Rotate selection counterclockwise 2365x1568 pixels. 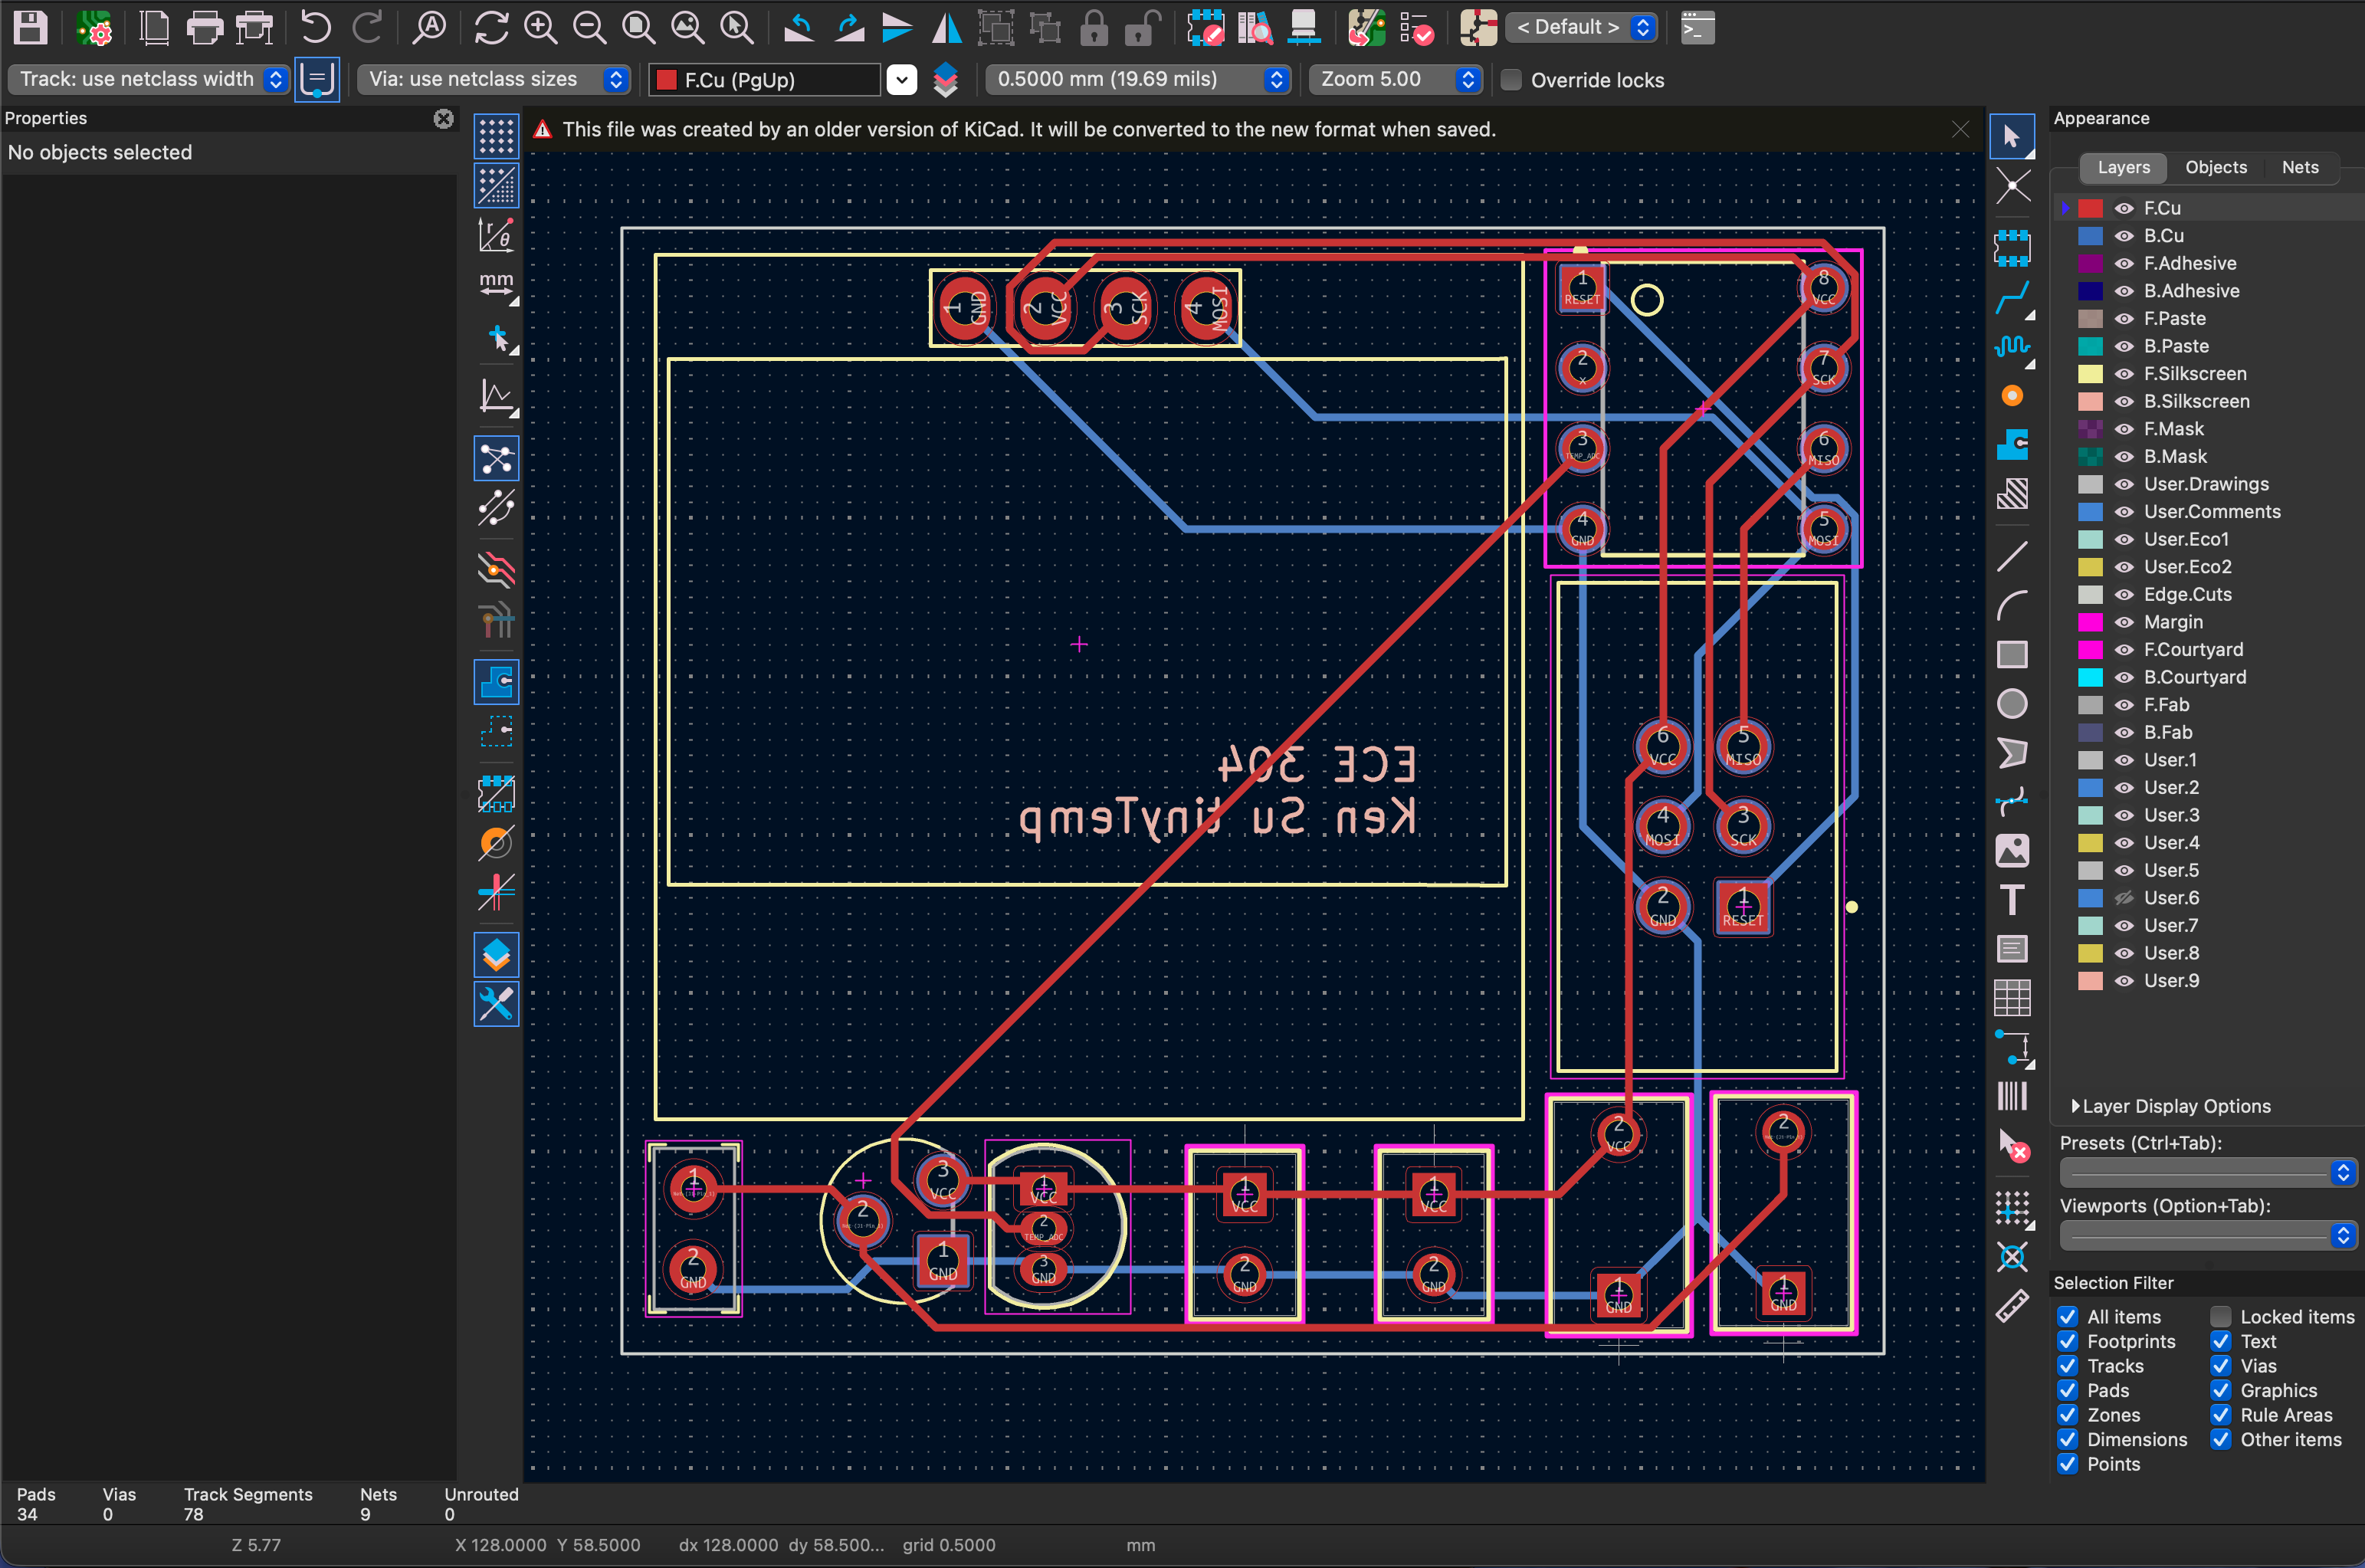pos(798,27)
